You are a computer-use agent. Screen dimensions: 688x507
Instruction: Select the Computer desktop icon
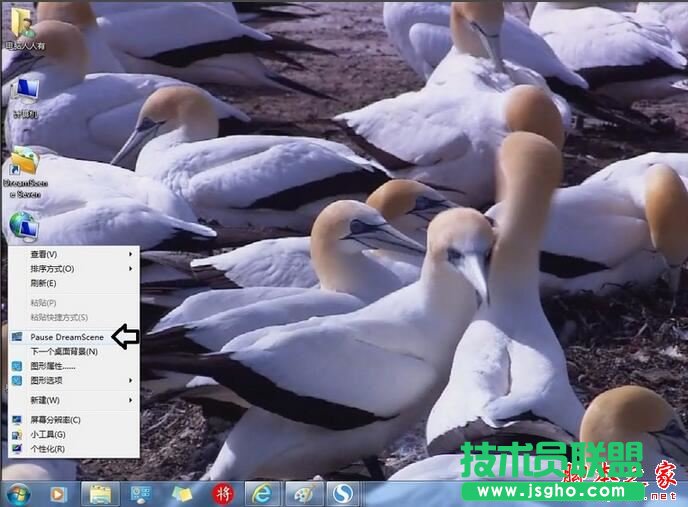pos(25,98)
